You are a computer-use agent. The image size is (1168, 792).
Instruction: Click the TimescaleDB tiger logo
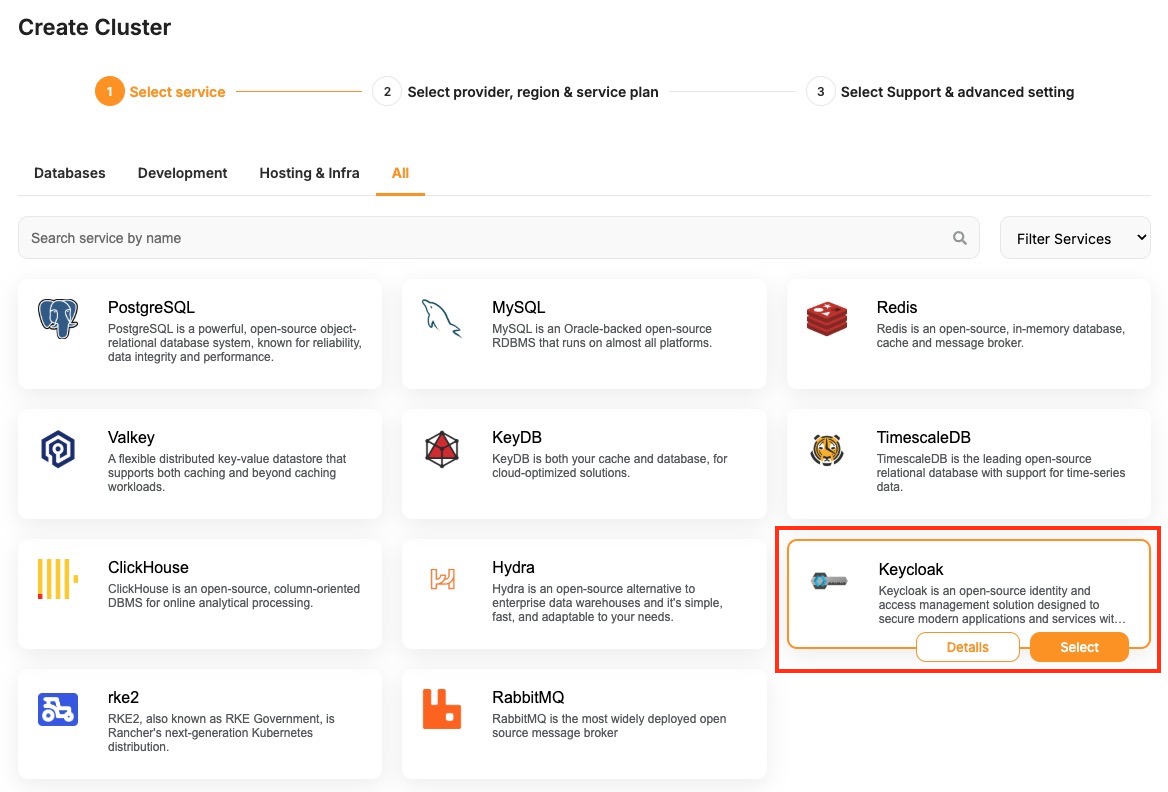[x=826, y=449]
